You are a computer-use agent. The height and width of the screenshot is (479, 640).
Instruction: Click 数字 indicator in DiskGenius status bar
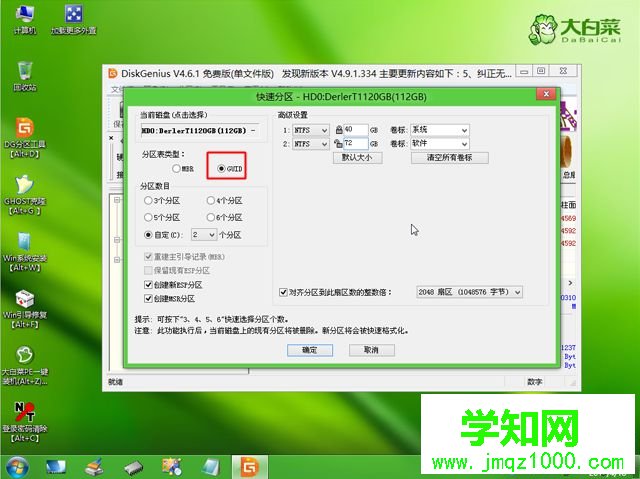tap(534, 382)
